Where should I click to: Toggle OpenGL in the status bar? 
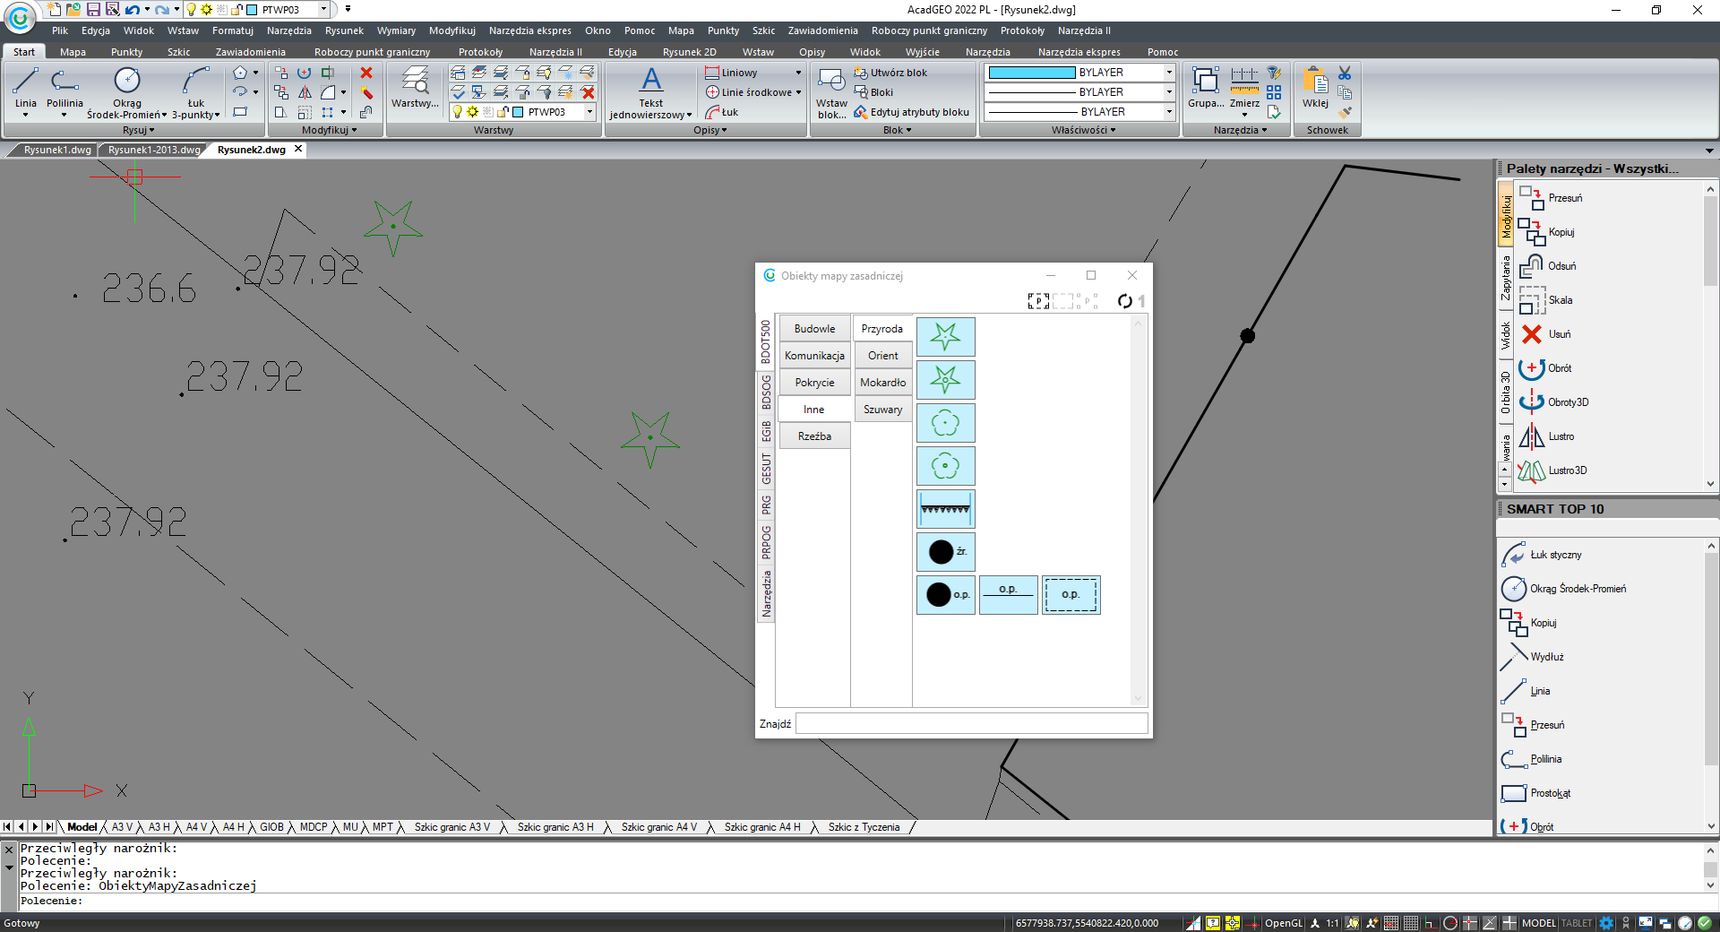coord(1283,923)
